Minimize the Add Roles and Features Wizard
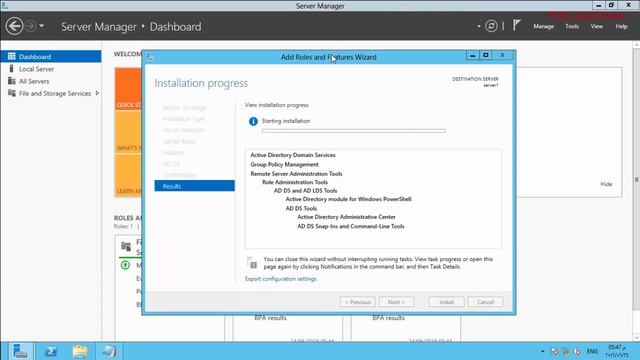Screen dimensions: 640x360 click(x=472, y=55)
